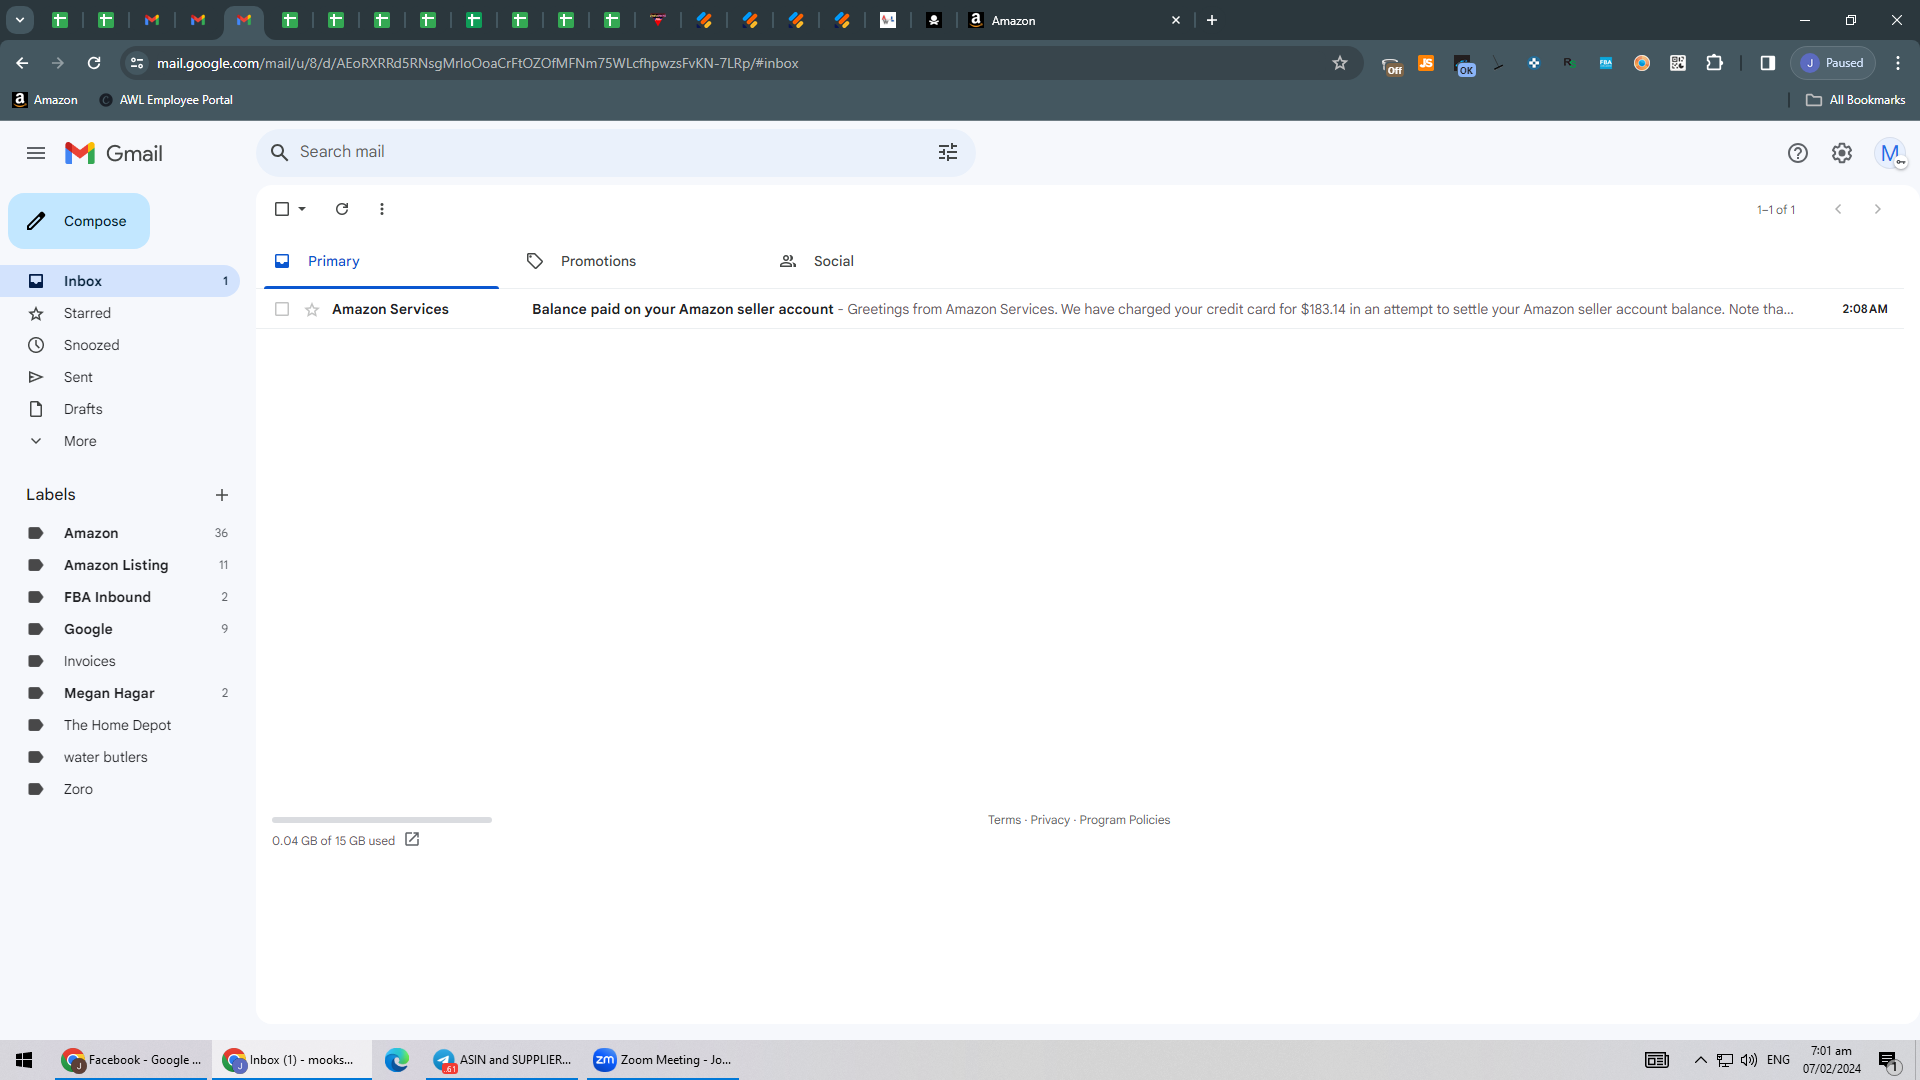
Task: Open the Starred folder
Action: click(x=120, y=313)
